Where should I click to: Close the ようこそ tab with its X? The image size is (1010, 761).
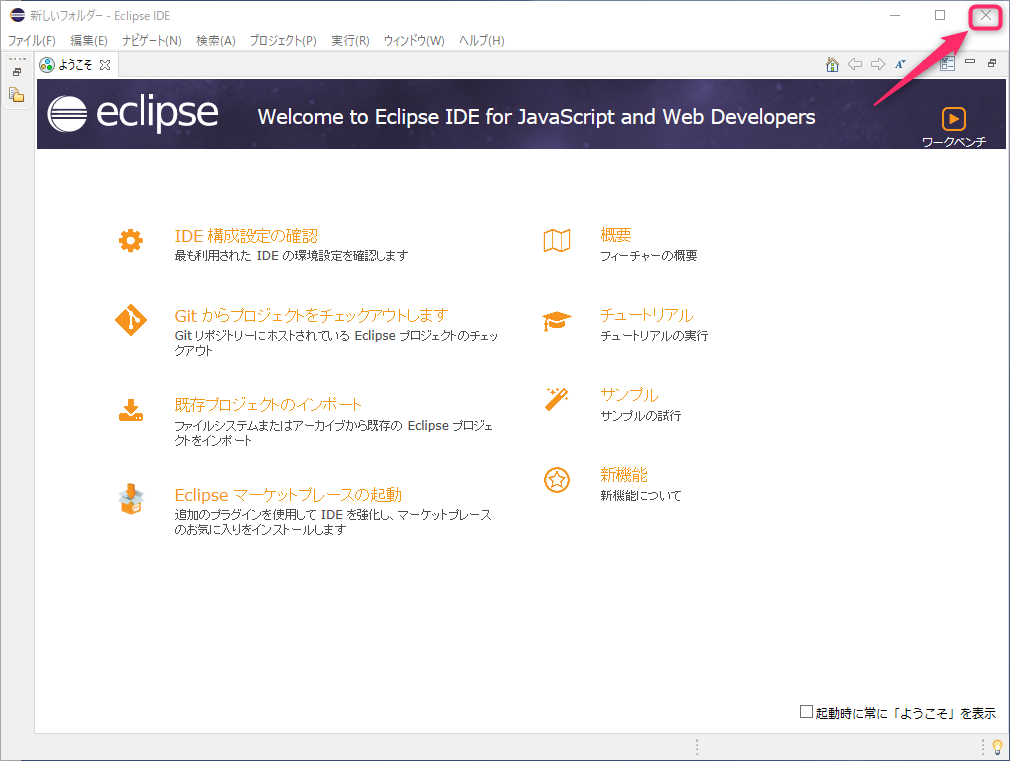(x=105, y=65)
